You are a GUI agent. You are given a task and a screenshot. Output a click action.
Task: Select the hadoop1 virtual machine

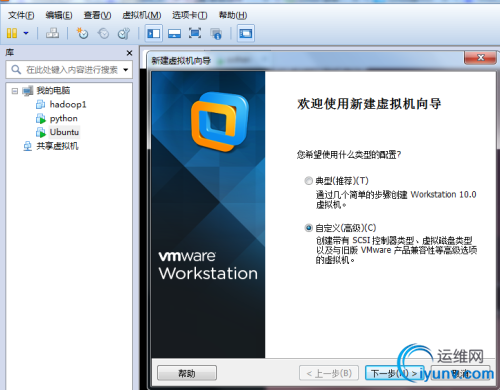pyautogui.click(x=68, y=105)
